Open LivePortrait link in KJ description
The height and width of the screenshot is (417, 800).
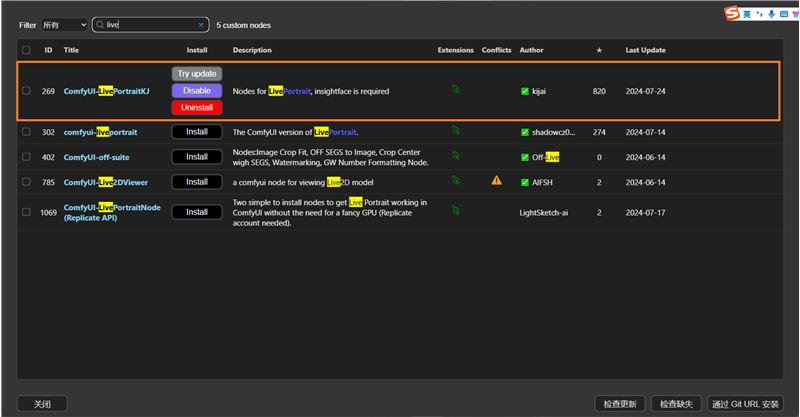click(x=289, y=91)
